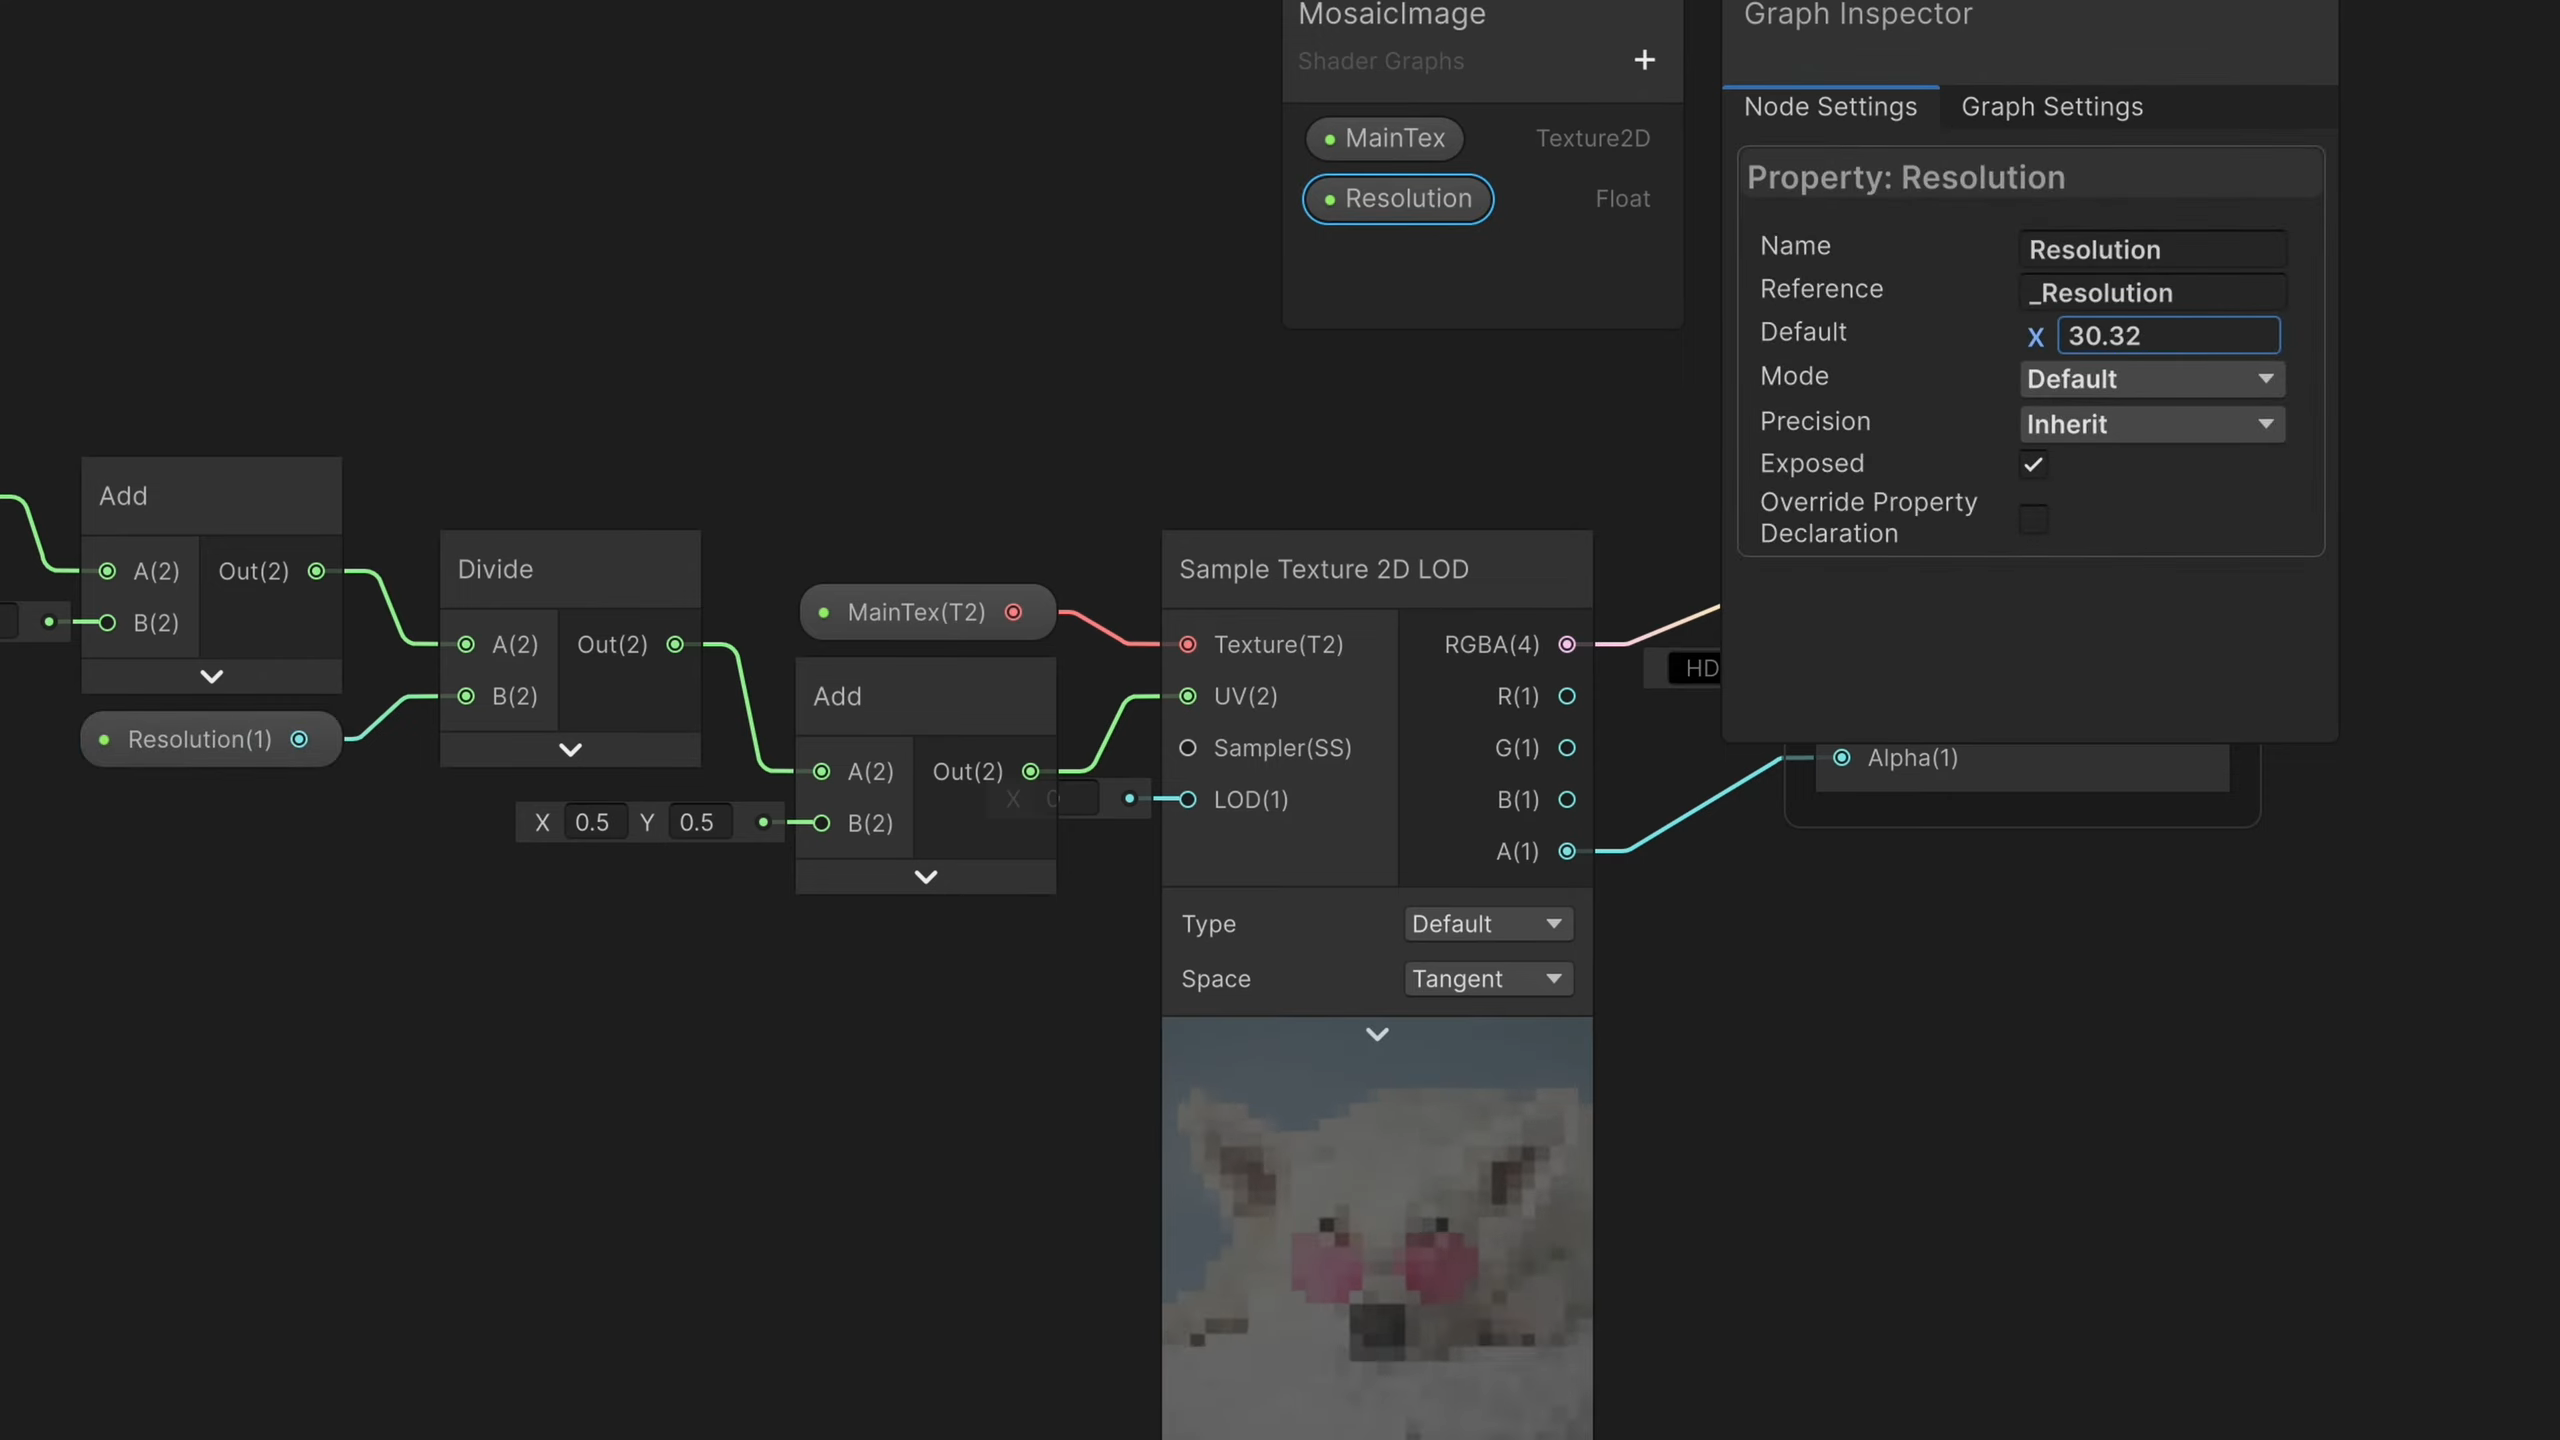Open the Space Tangent dropdown
Viewport: 2560px width, 1440px height.
[1487, 979]
